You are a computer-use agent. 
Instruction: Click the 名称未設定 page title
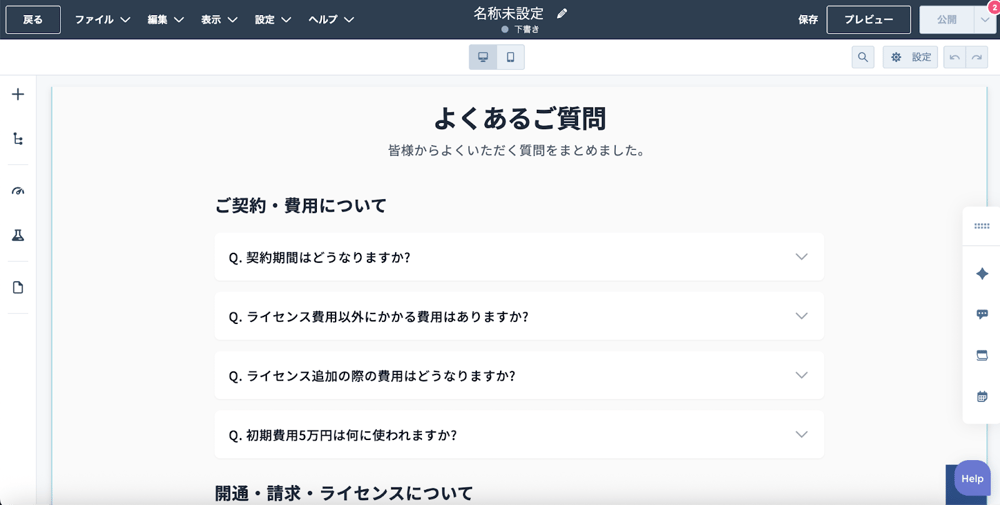click(509, 13)
